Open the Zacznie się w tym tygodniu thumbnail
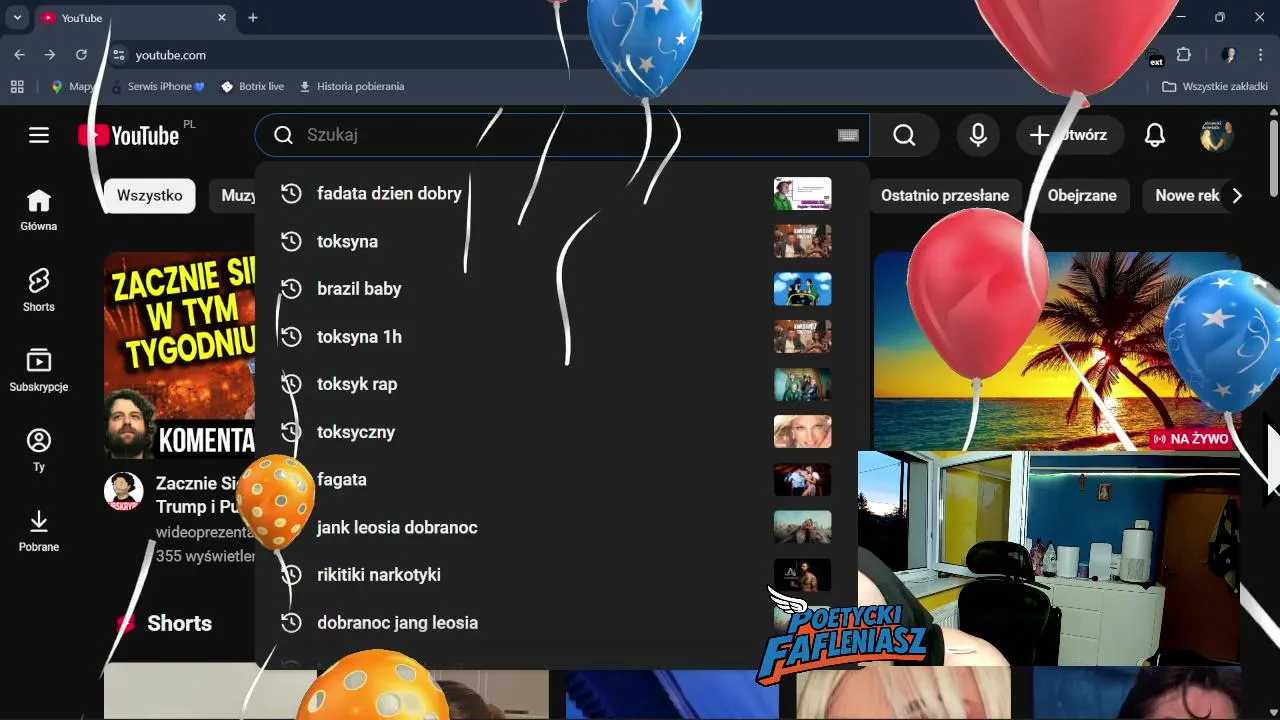The image size is (1280, 720). (180, 355)
